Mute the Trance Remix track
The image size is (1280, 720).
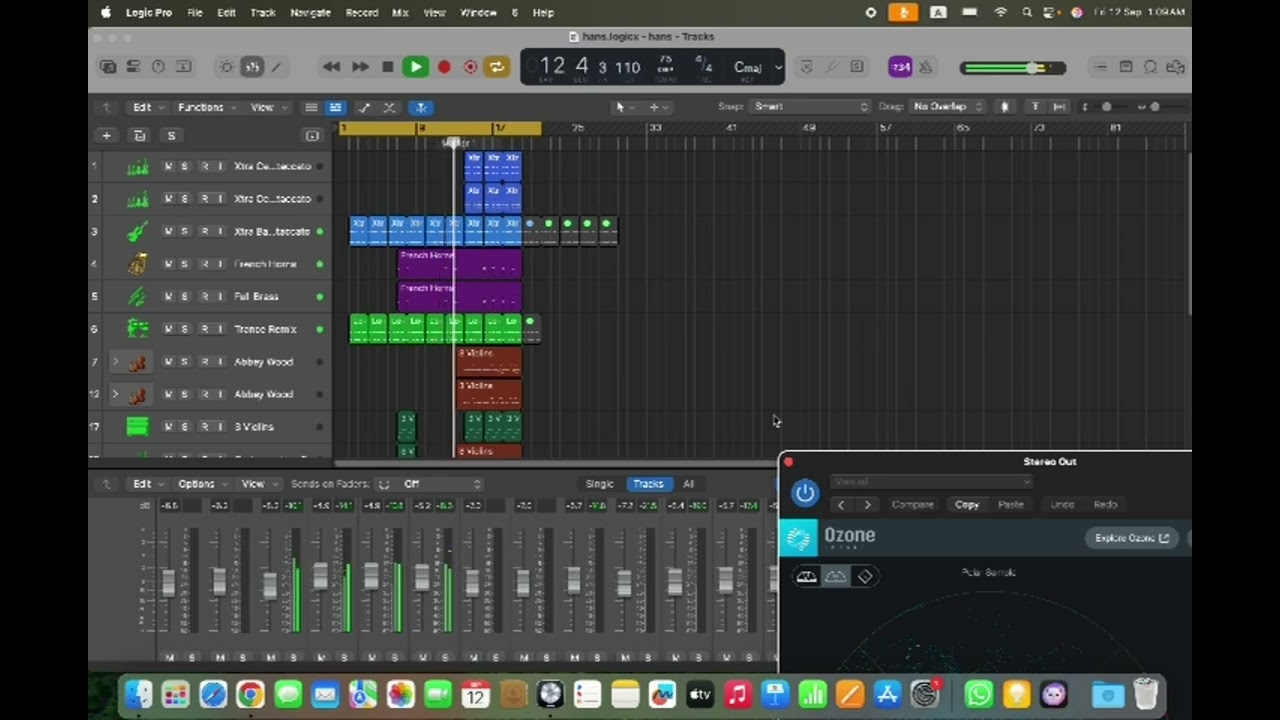pyautogui.click(x=168, y=329)
